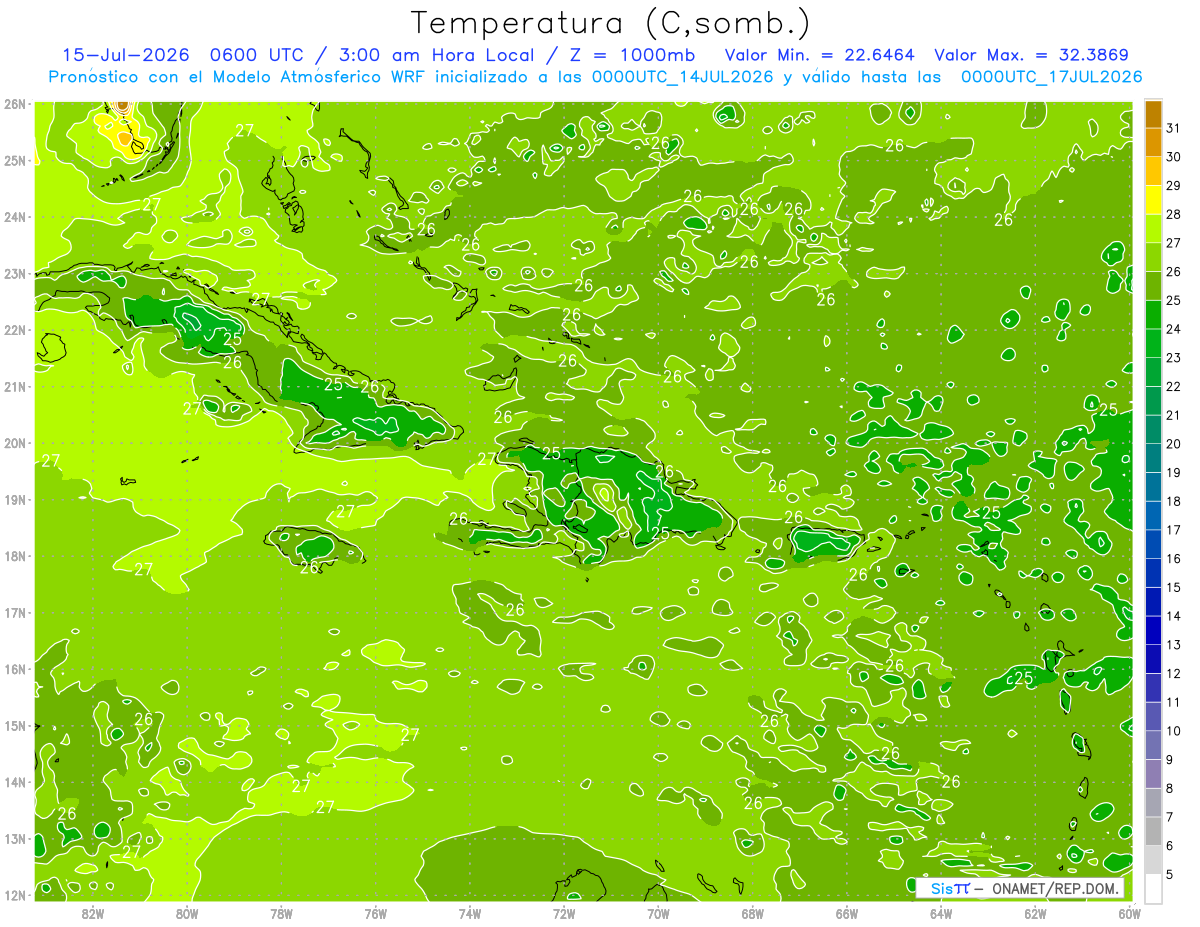This screenshot has width=1200, height=927.
Task: Click the "Valor Max. = 32.3869" value
Action: click(x=1032, y=55)
